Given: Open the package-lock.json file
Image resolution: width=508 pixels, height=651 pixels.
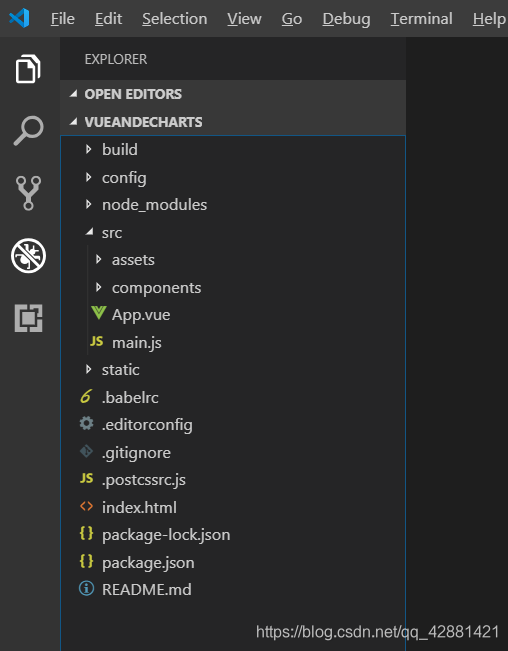Looking at the screenshot, I should pos(166,535).
